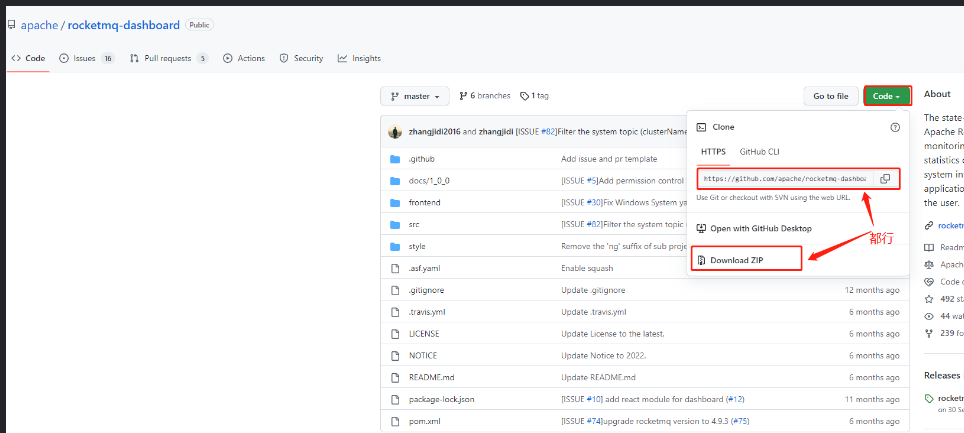The image size is (964, 433).
Task: Open the Actions tab
Action: (x=244, y=58)
